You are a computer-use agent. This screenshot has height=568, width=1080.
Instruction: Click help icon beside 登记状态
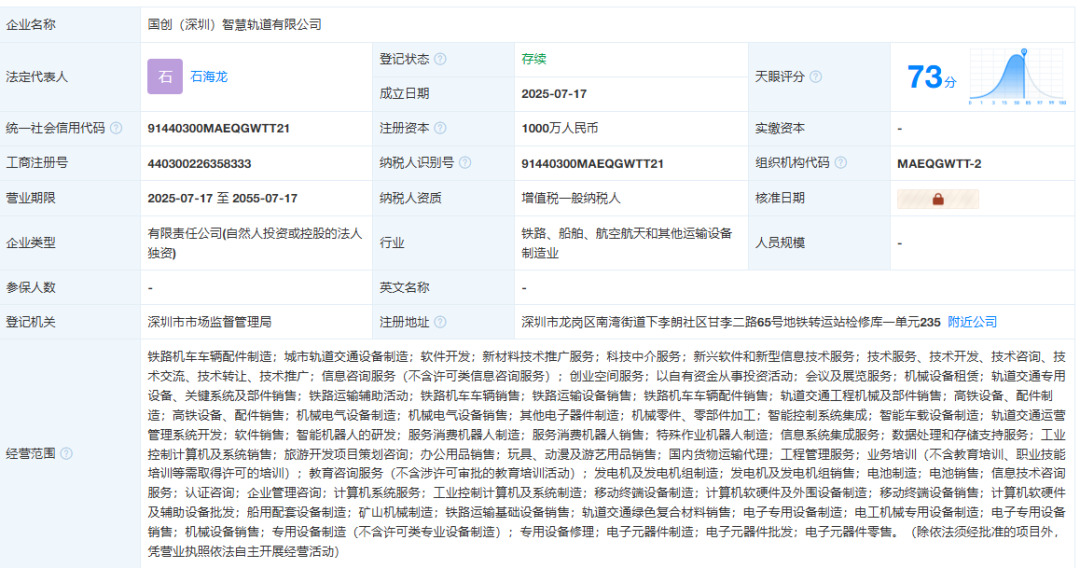tap(441, 59)
